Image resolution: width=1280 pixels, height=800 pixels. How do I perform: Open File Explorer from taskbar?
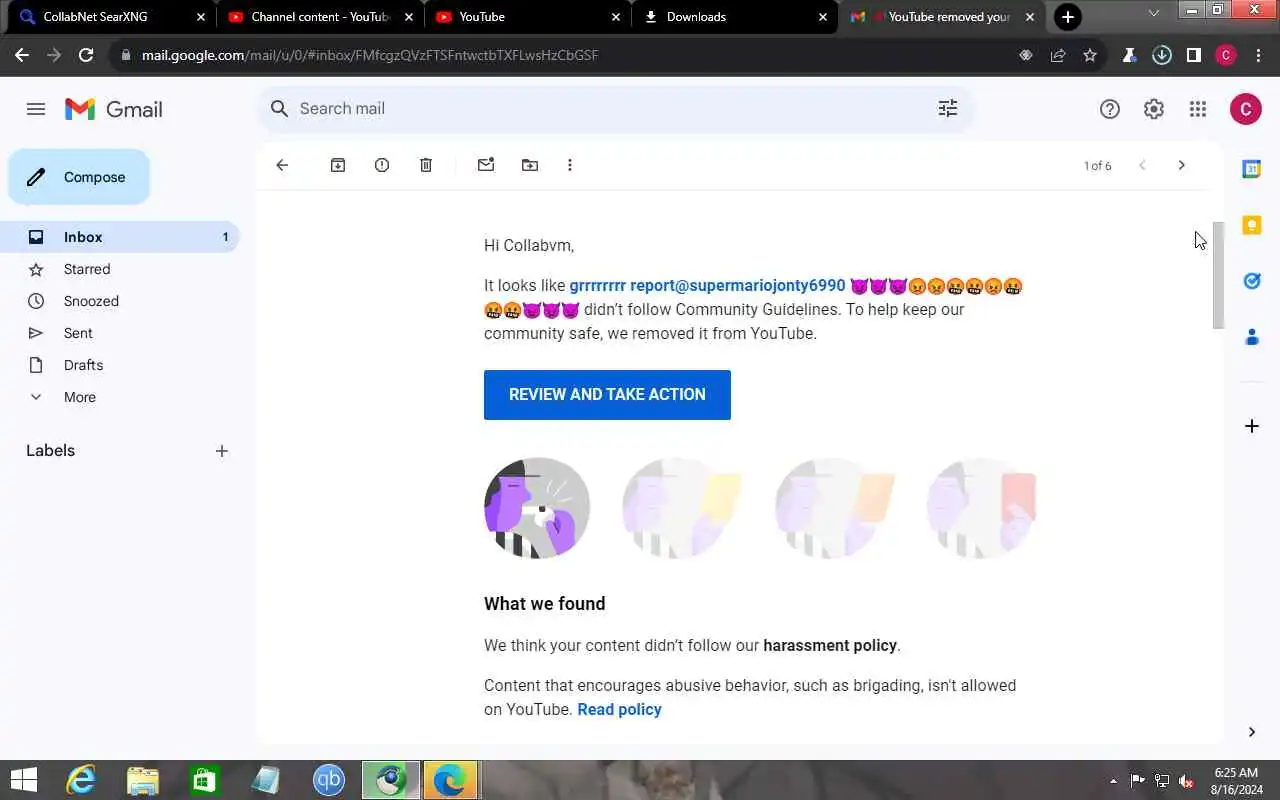(x=143, y=780)
